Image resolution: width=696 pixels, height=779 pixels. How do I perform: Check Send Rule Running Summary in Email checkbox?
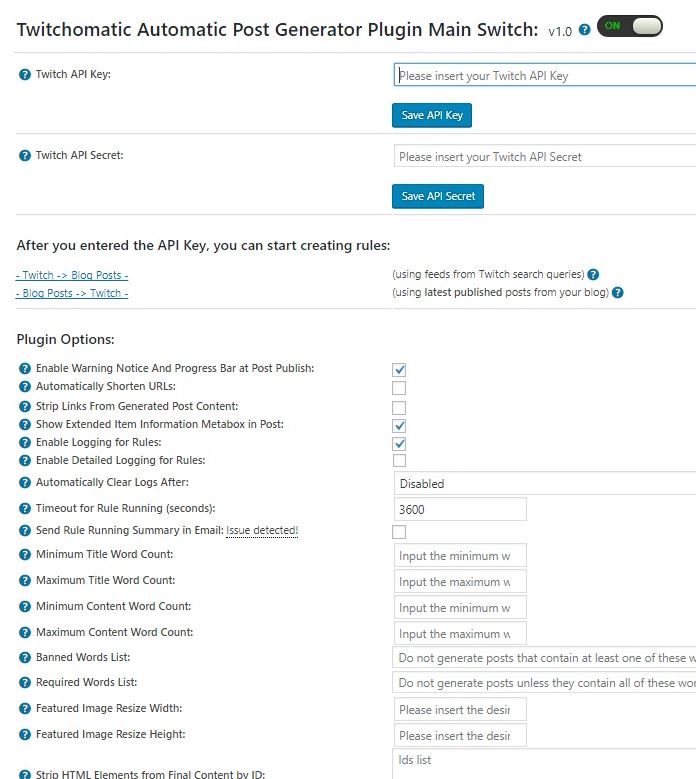point(399,532)
